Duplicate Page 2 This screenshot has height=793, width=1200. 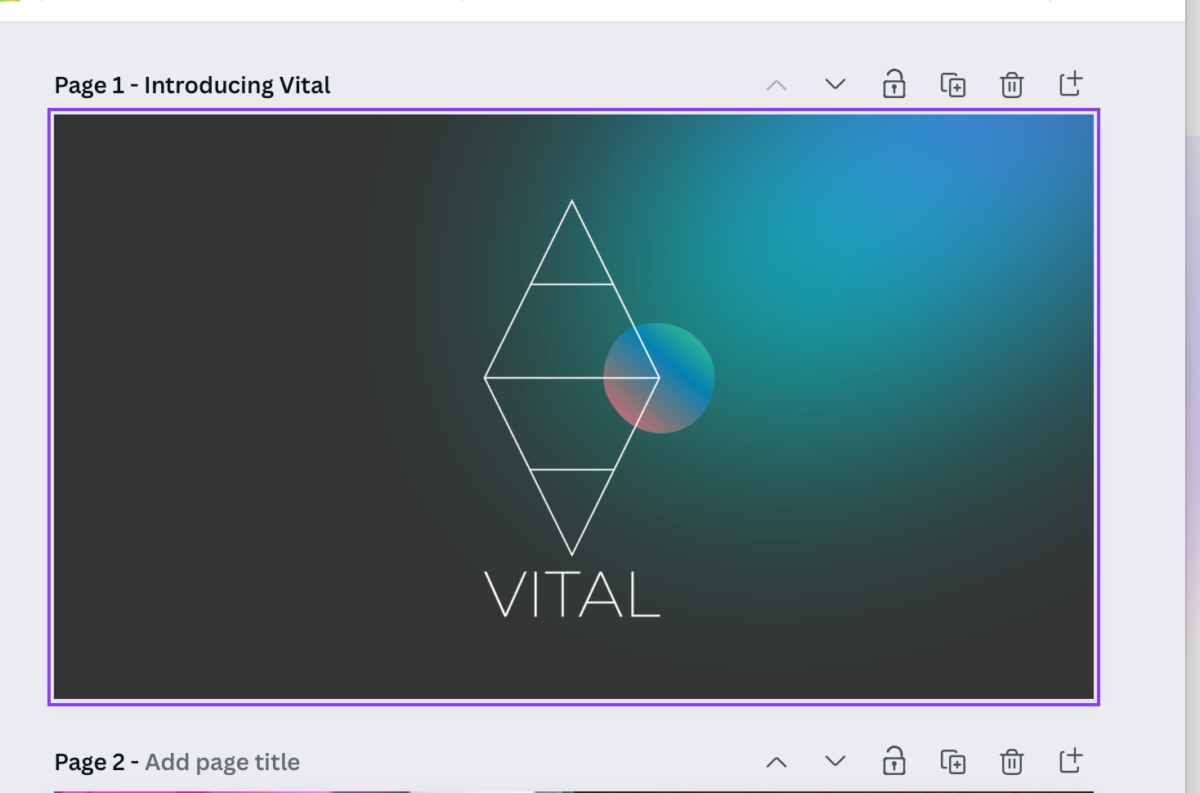[953, 762]
